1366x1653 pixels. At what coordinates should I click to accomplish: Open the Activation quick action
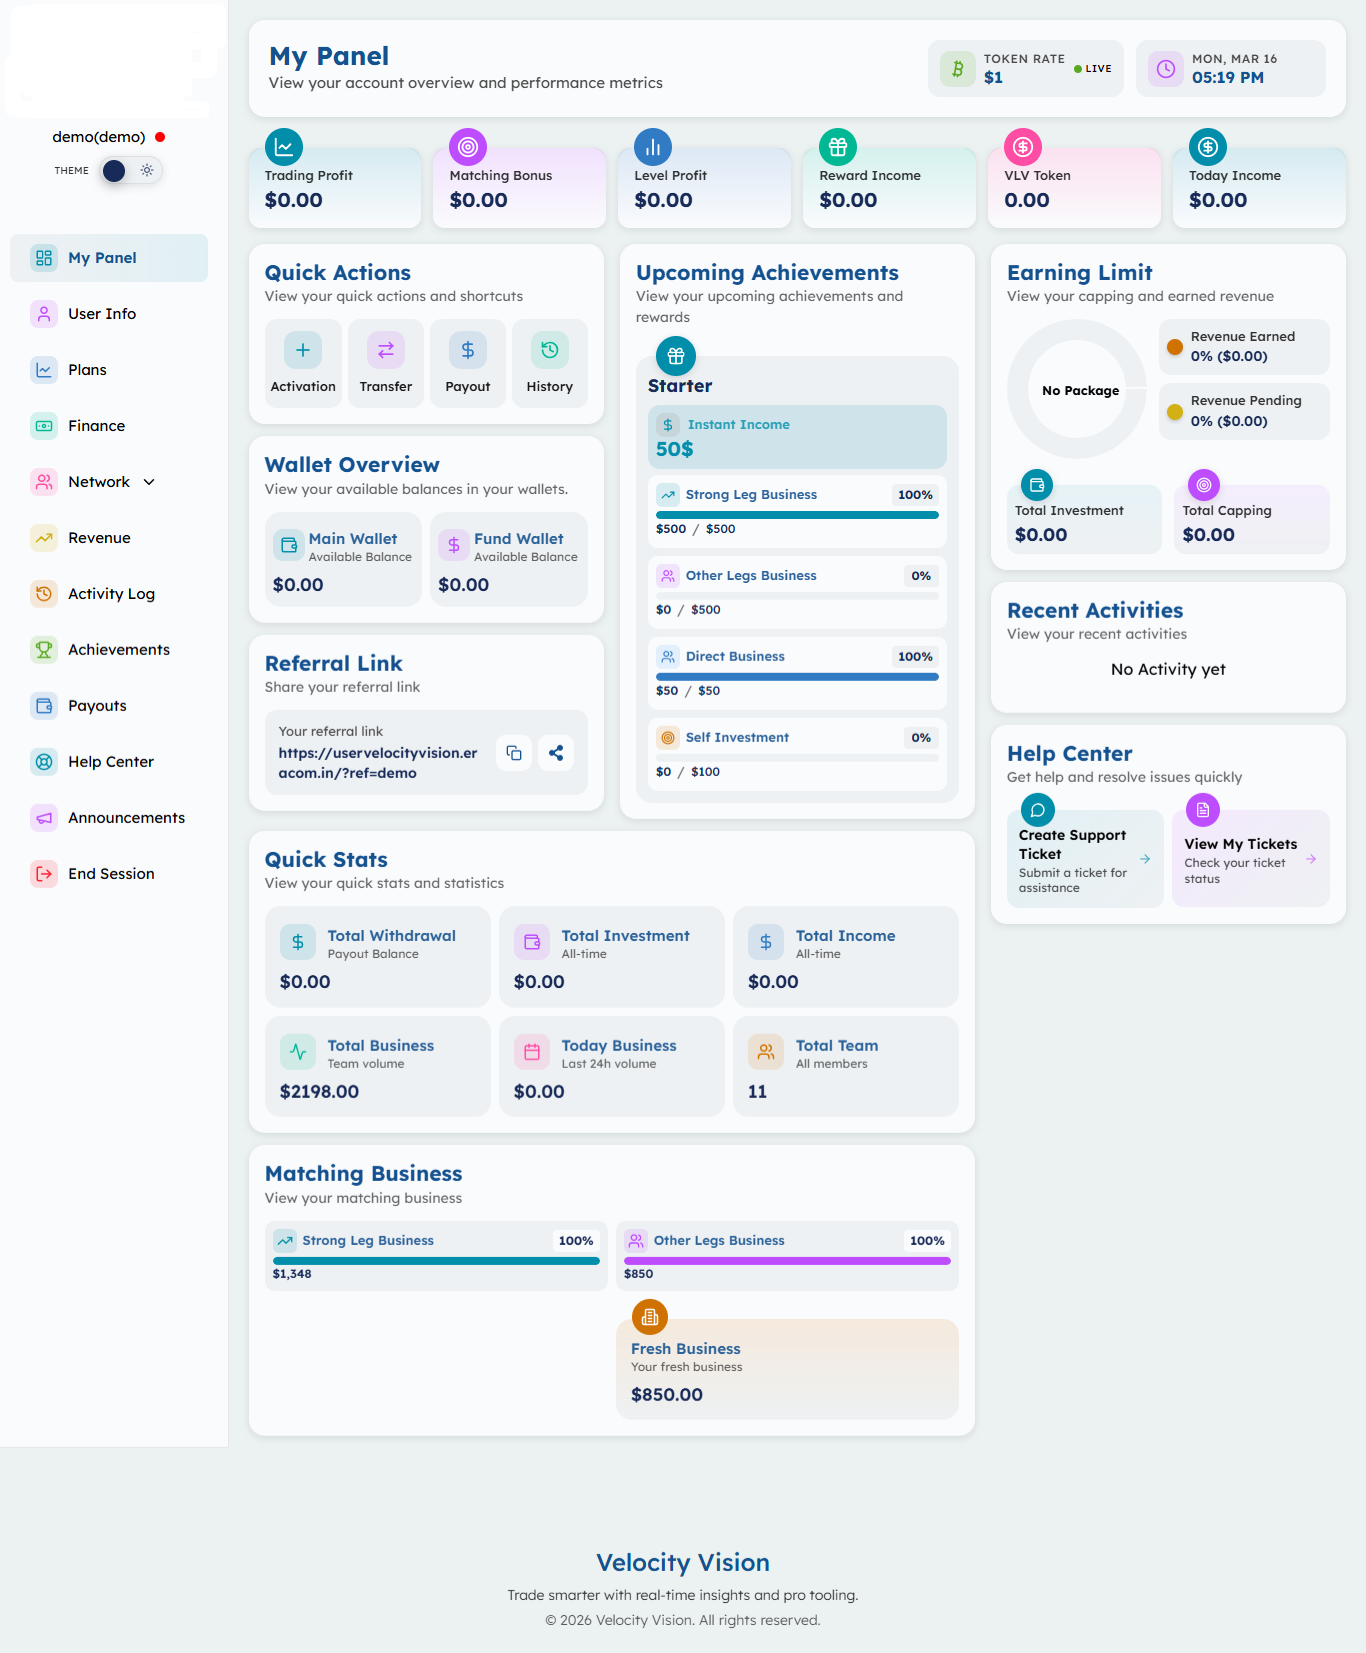[x=303, y=364]
